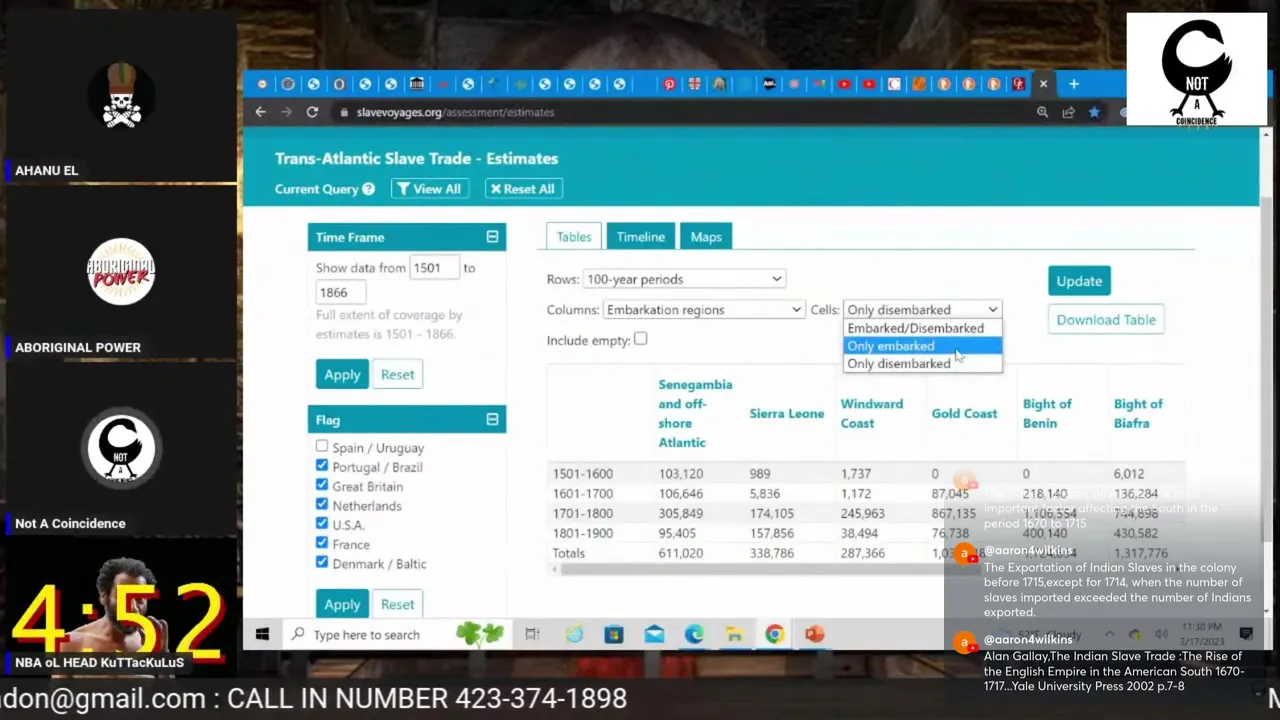
Task: Click the browser address bar URL
Action: pyautogui.click(x=455, y=112)
